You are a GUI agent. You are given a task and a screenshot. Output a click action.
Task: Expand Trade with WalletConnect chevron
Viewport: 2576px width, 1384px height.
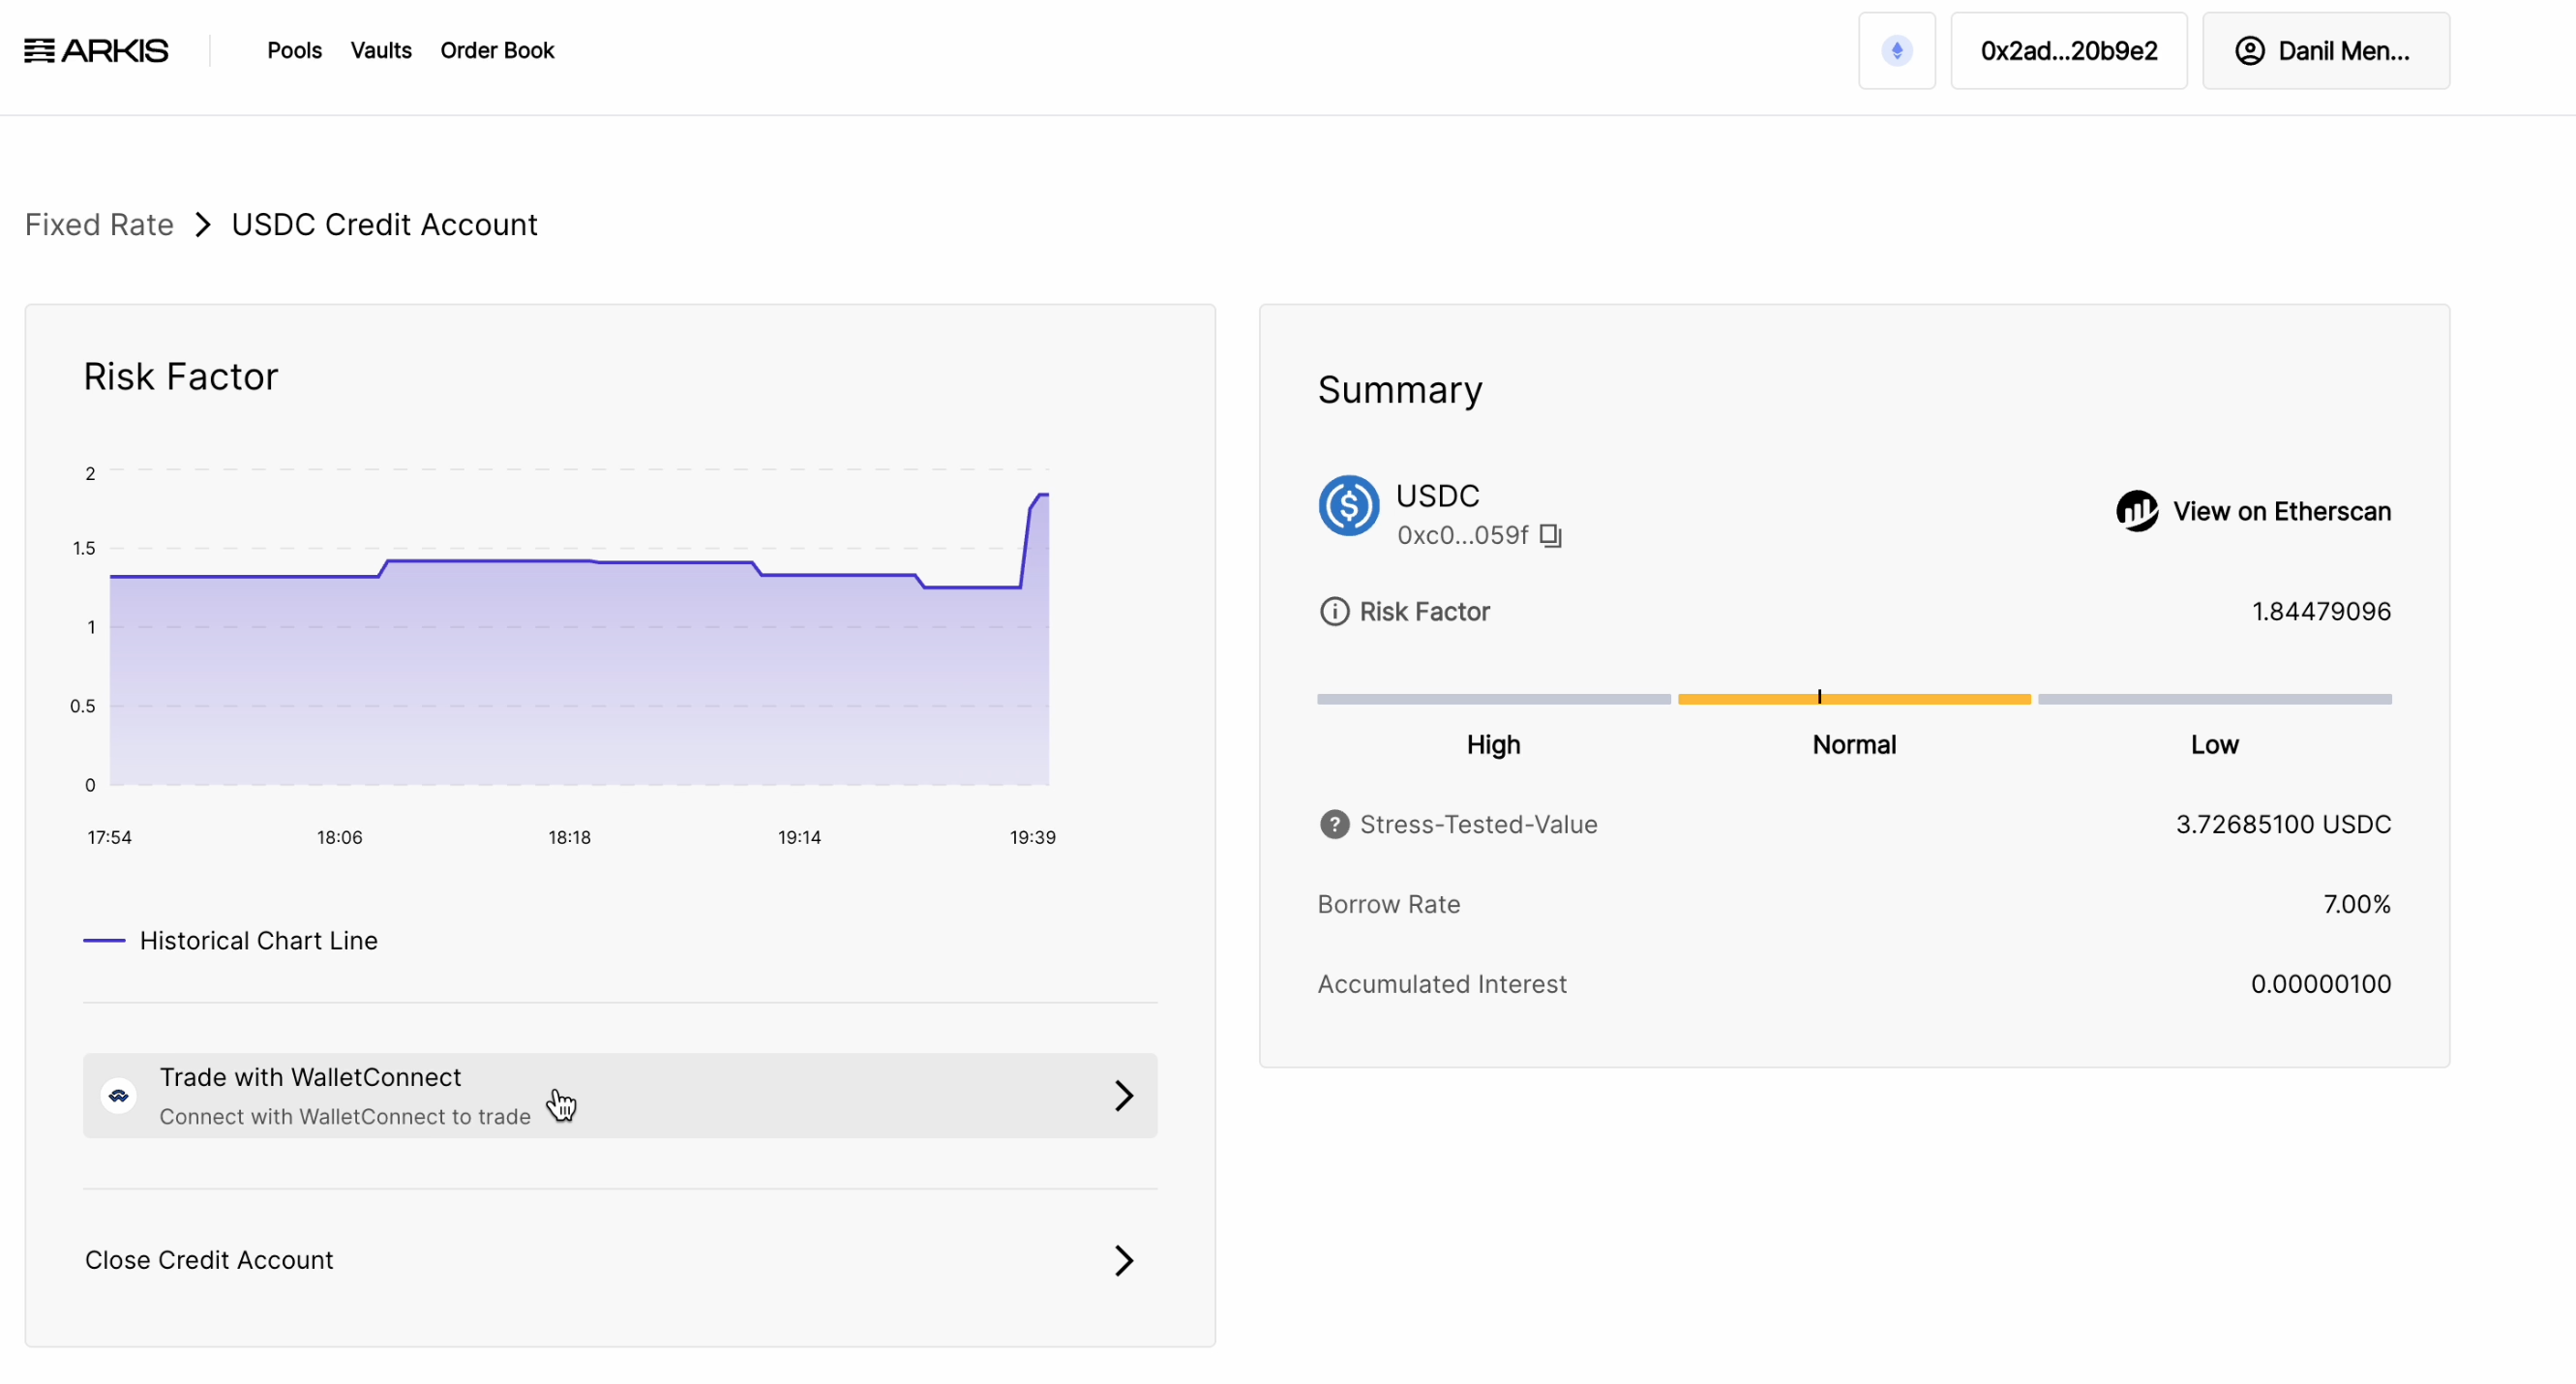coord(1123,1096)
